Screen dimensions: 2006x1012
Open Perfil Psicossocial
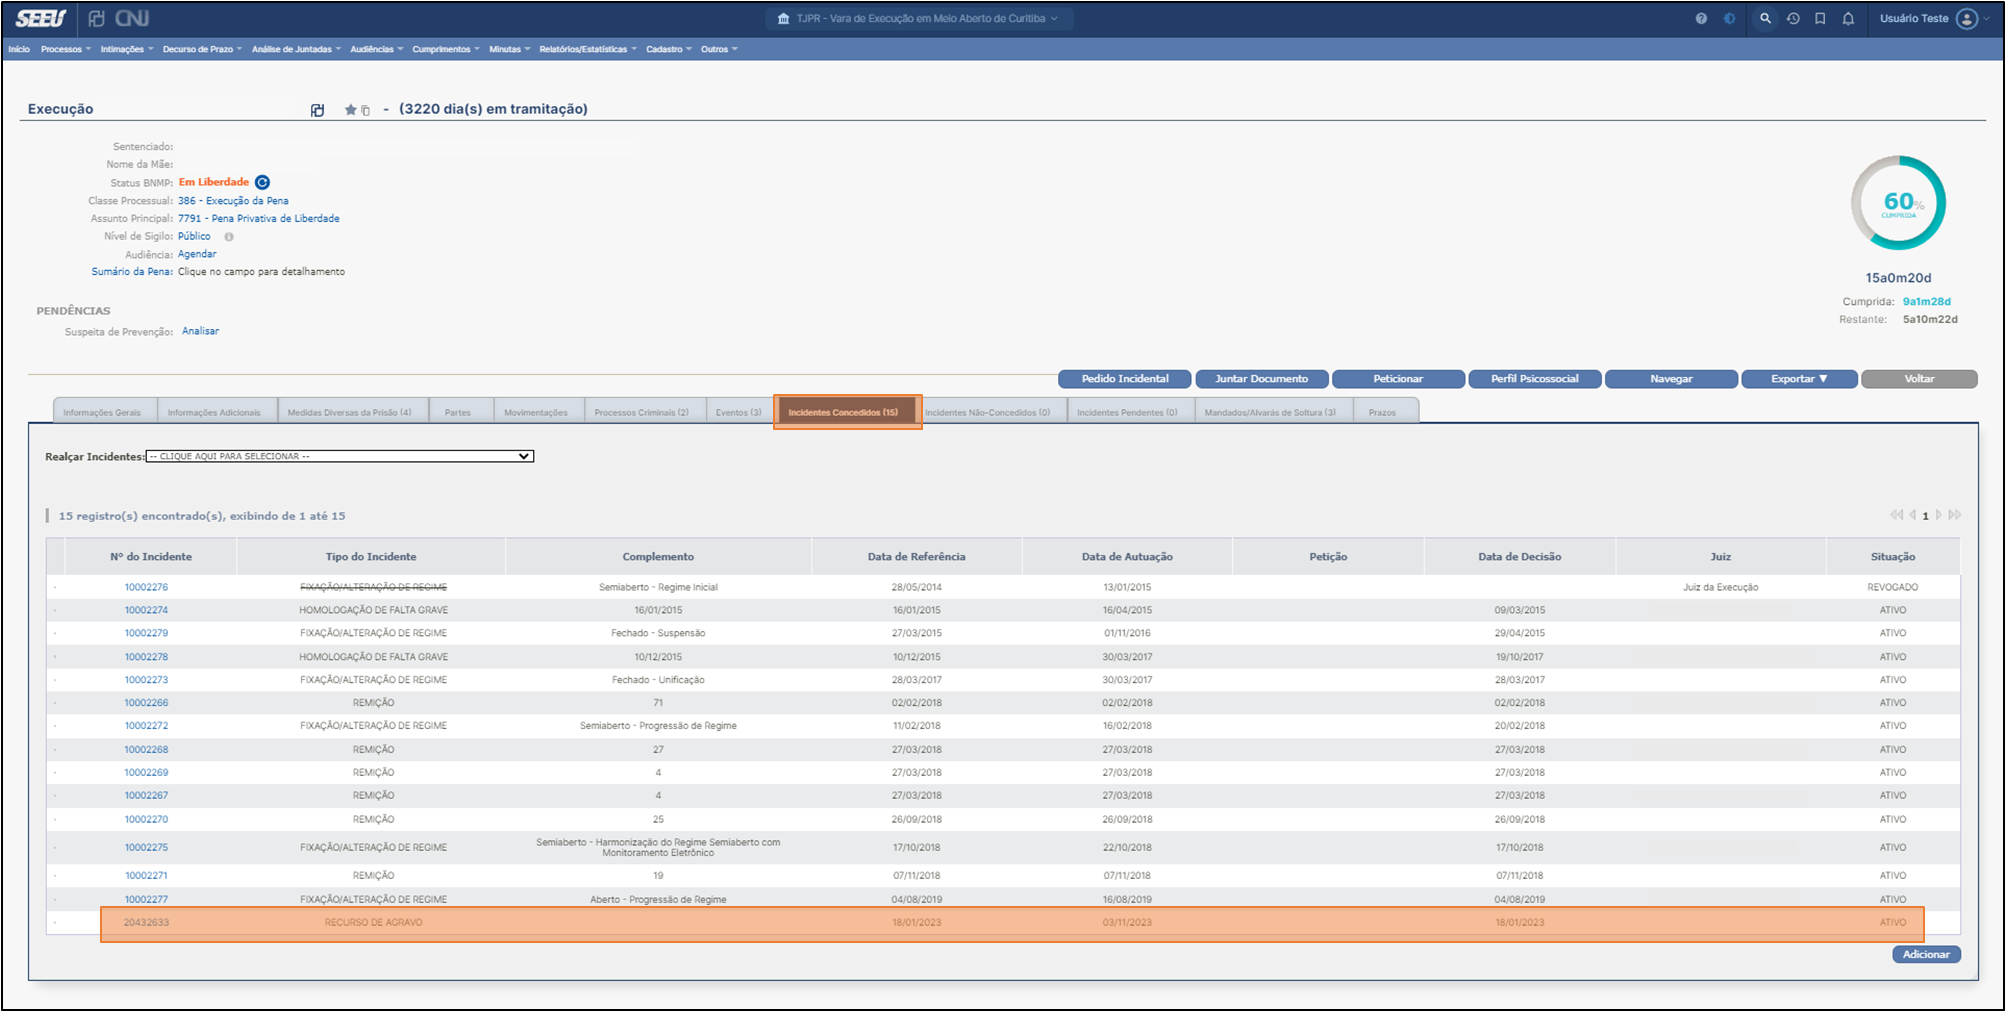(1535, 379)
